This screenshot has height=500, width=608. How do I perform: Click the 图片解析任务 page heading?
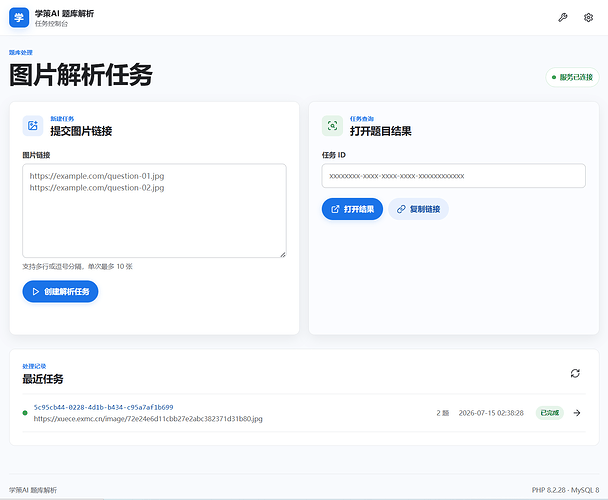tap(81, 75)
